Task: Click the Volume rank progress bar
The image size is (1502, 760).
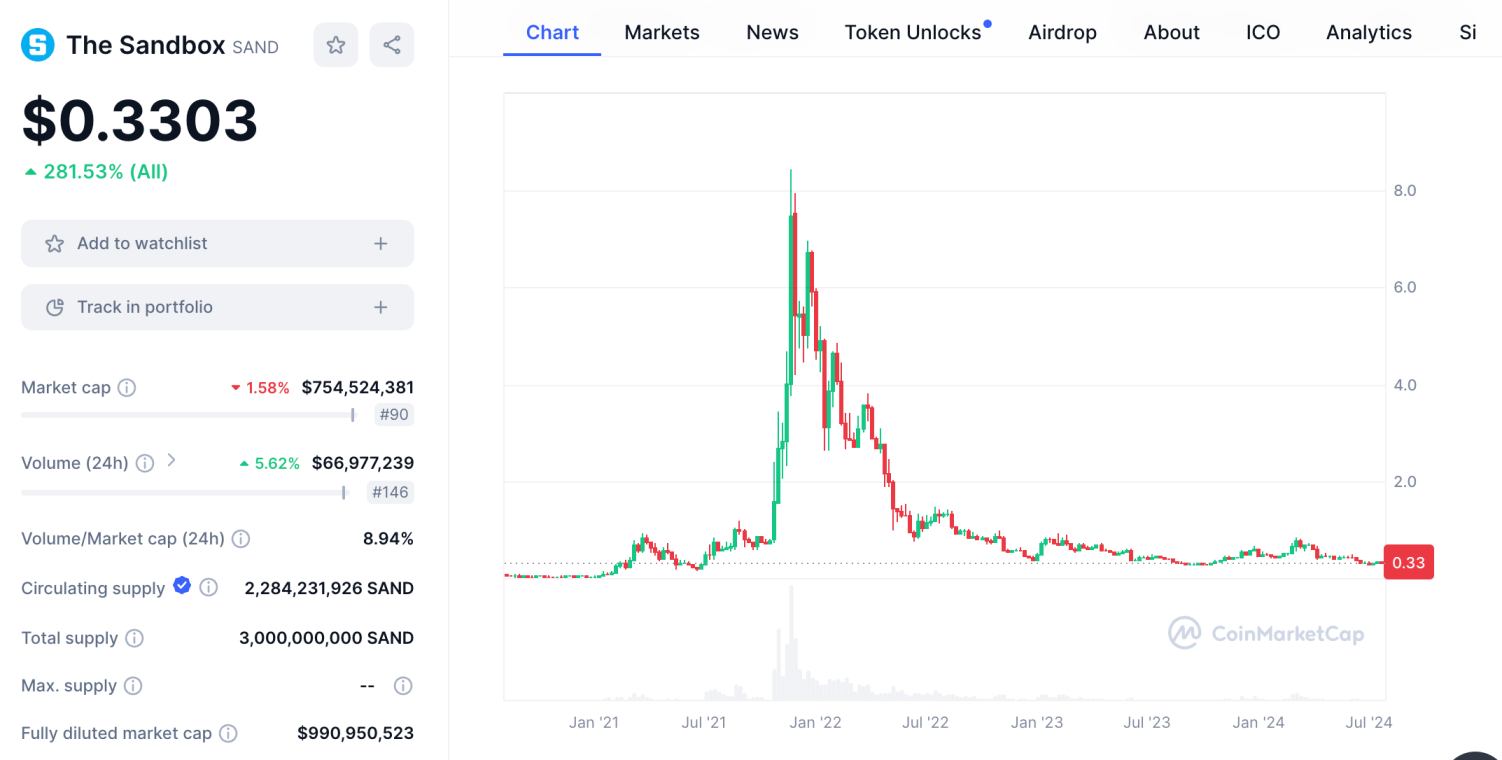Action: tap(184, 492)
